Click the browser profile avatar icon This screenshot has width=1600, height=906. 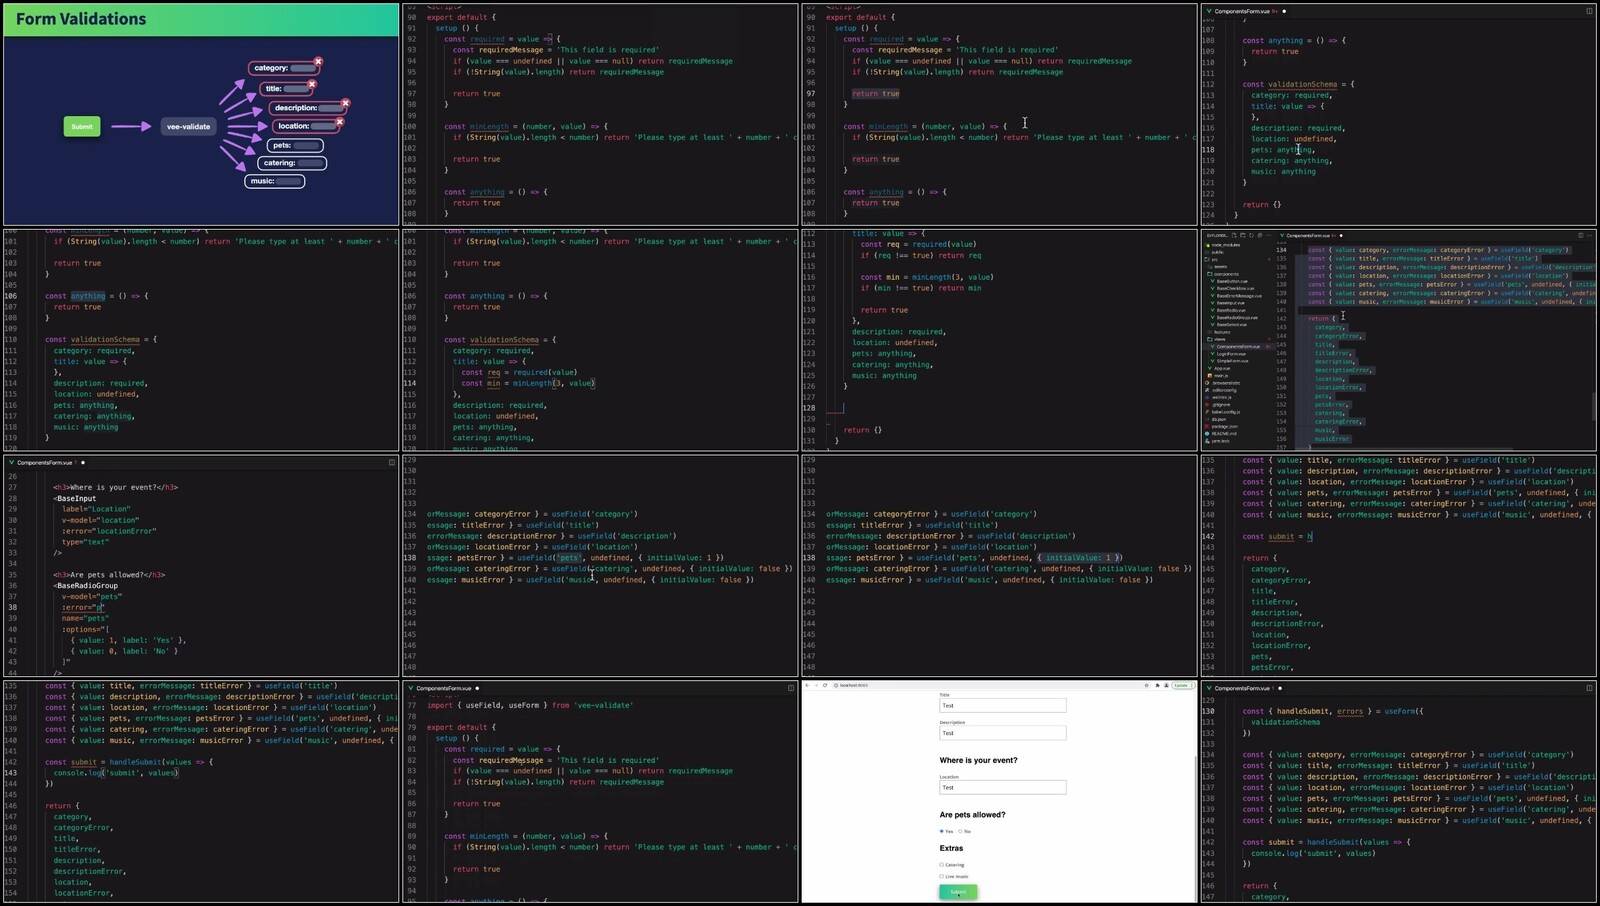click(x=1166, y=686)
